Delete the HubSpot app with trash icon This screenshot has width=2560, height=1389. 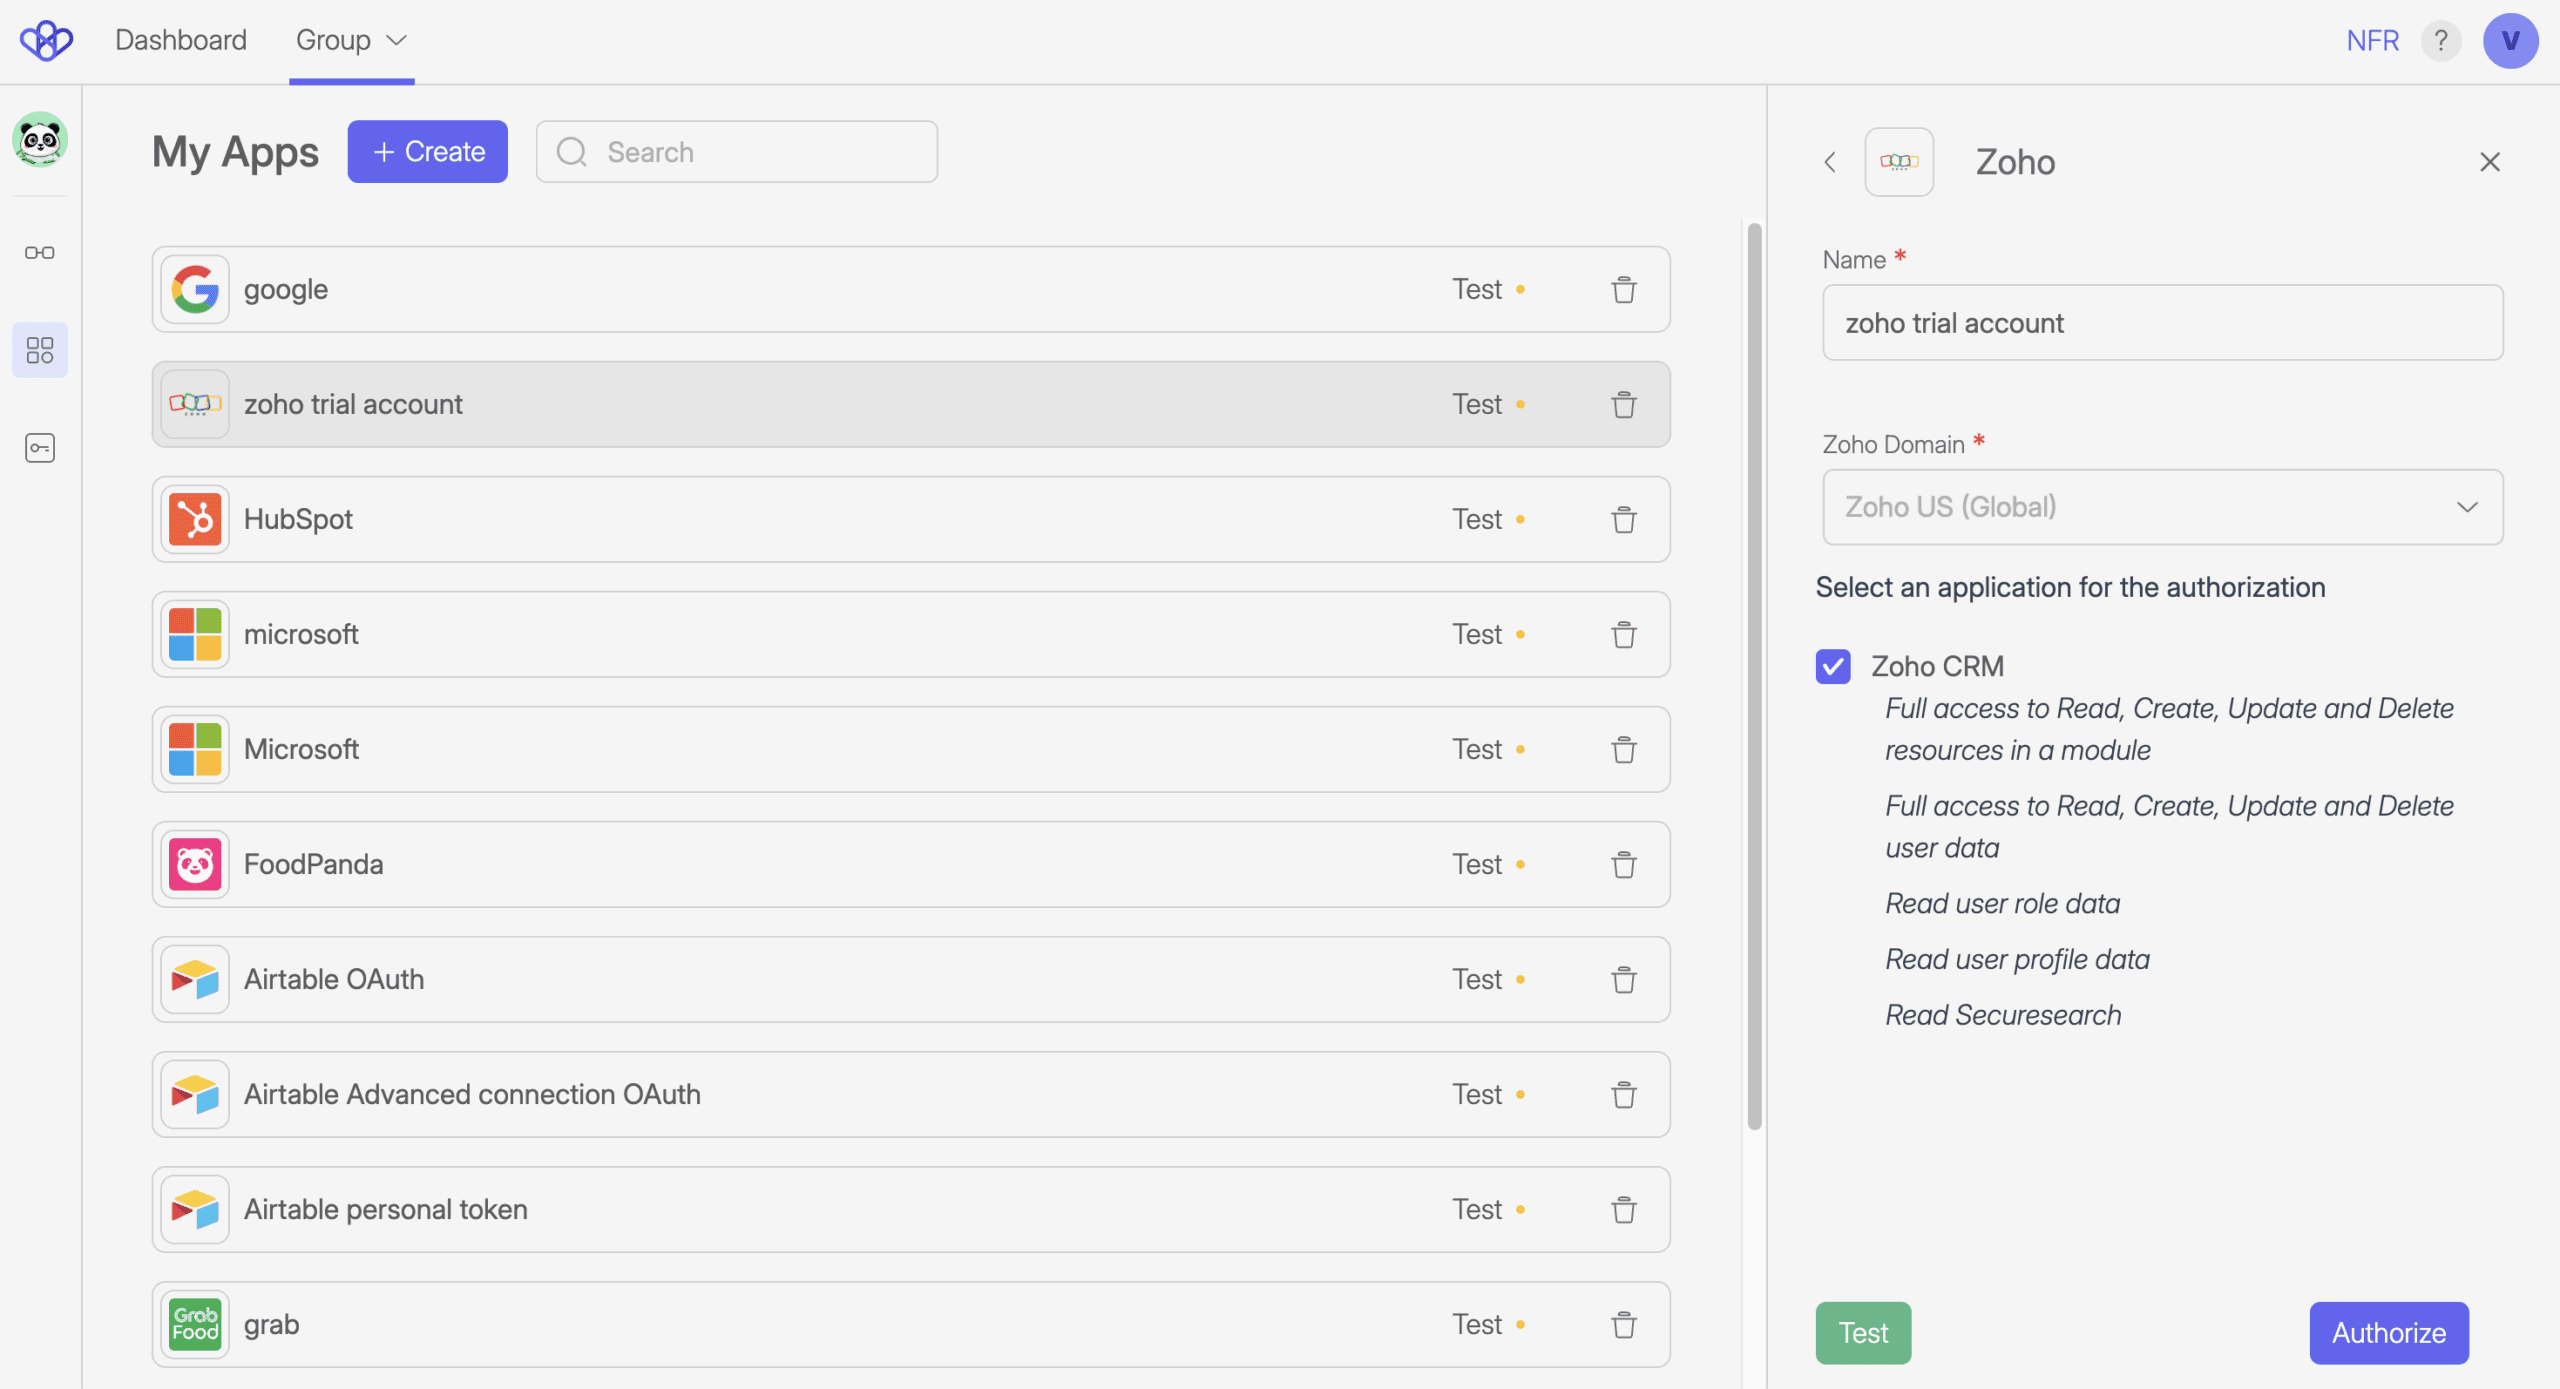click(x=1624, y=520)
